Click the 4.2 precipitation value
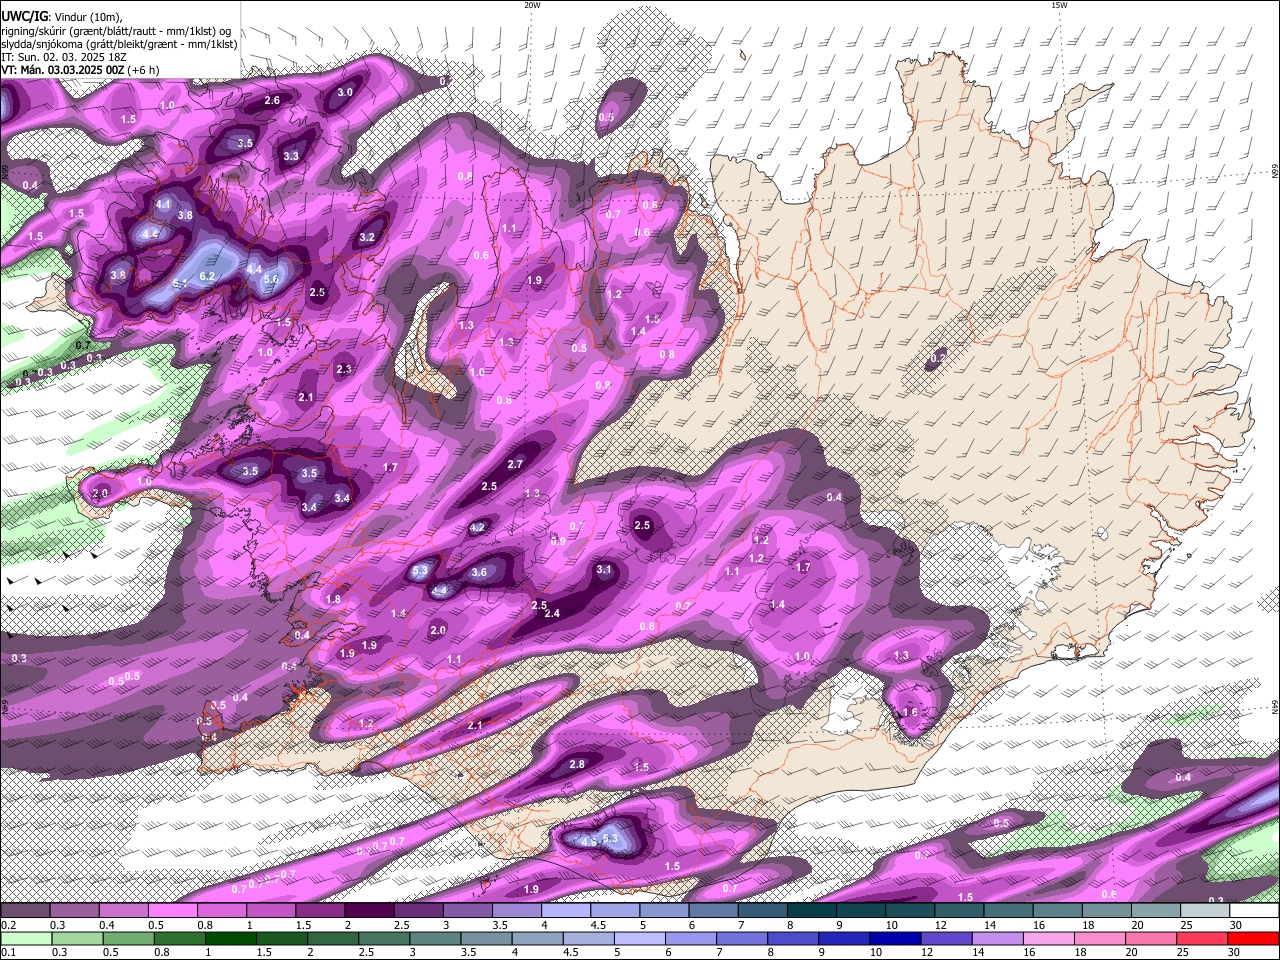 (x=477, y=528)
